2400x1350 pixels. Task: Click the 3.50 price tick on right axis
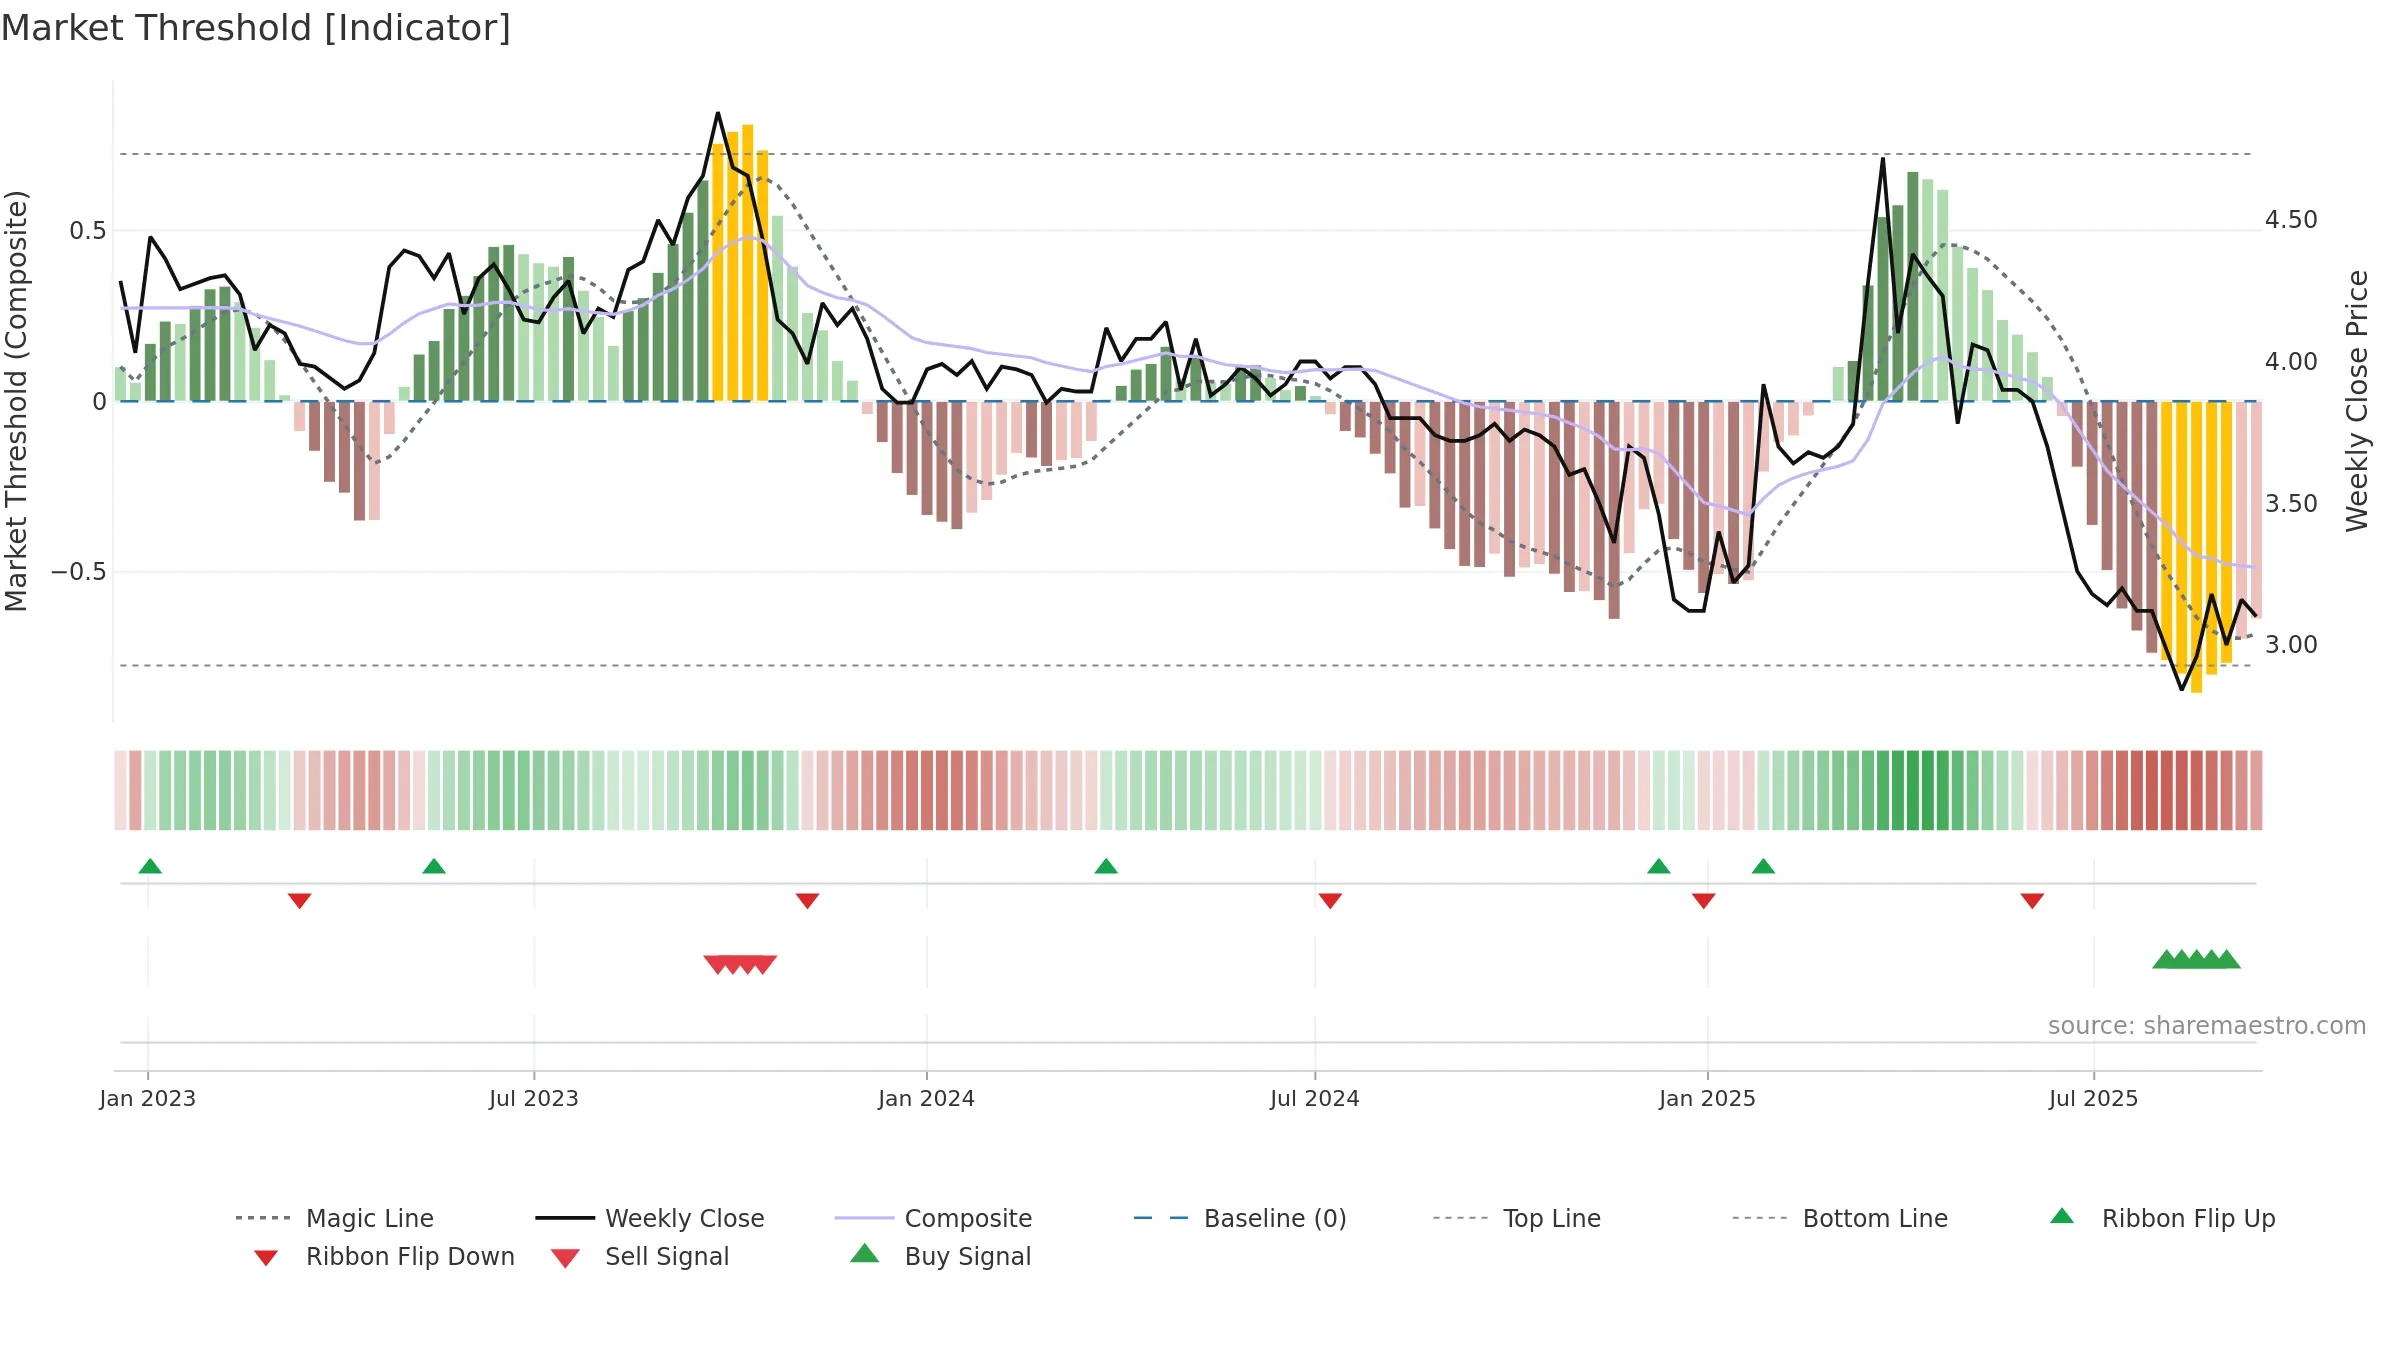[x=2291, y=504]
